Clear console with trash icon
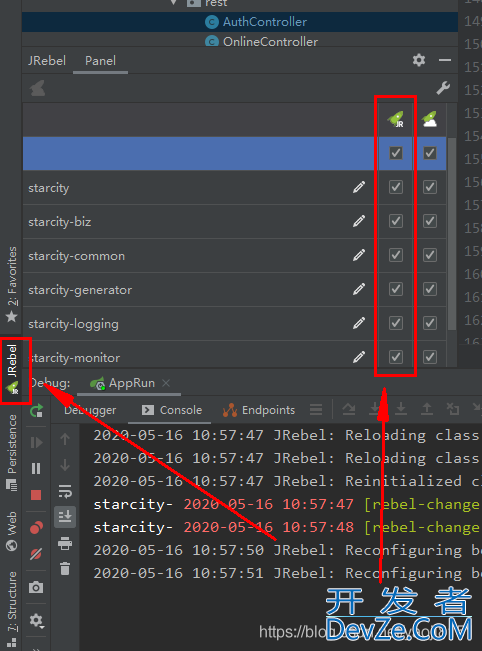 pyautogui.click(x=65, y=569)
